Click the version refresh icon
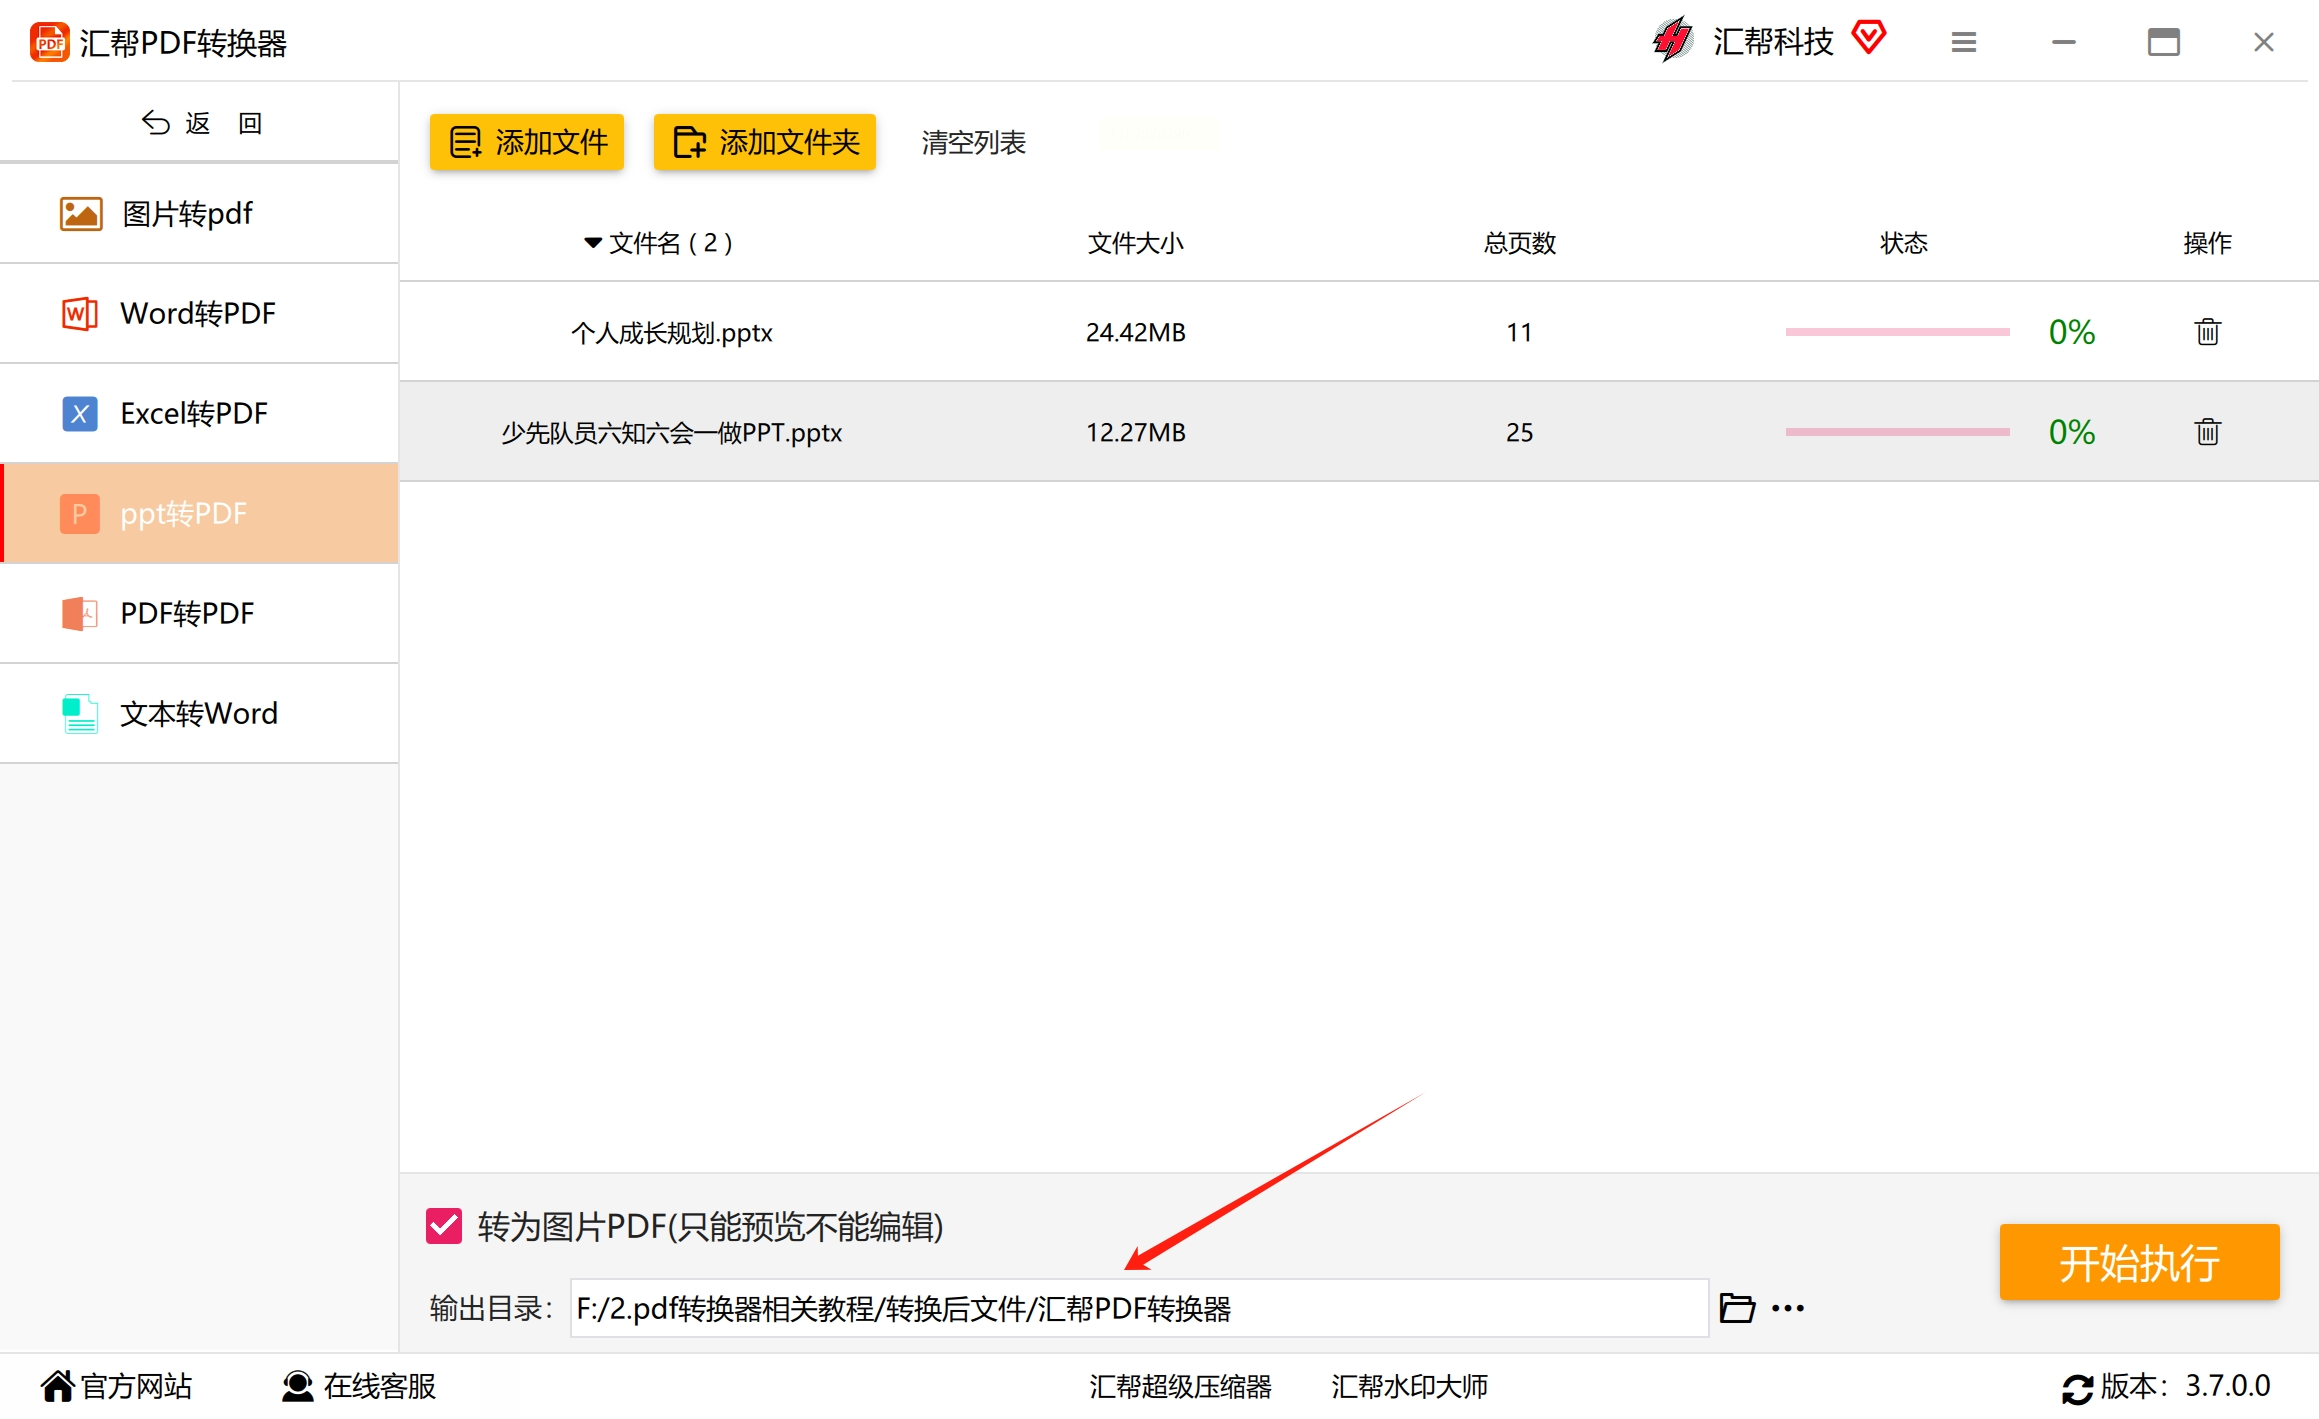 [x=2076, y=1388]
